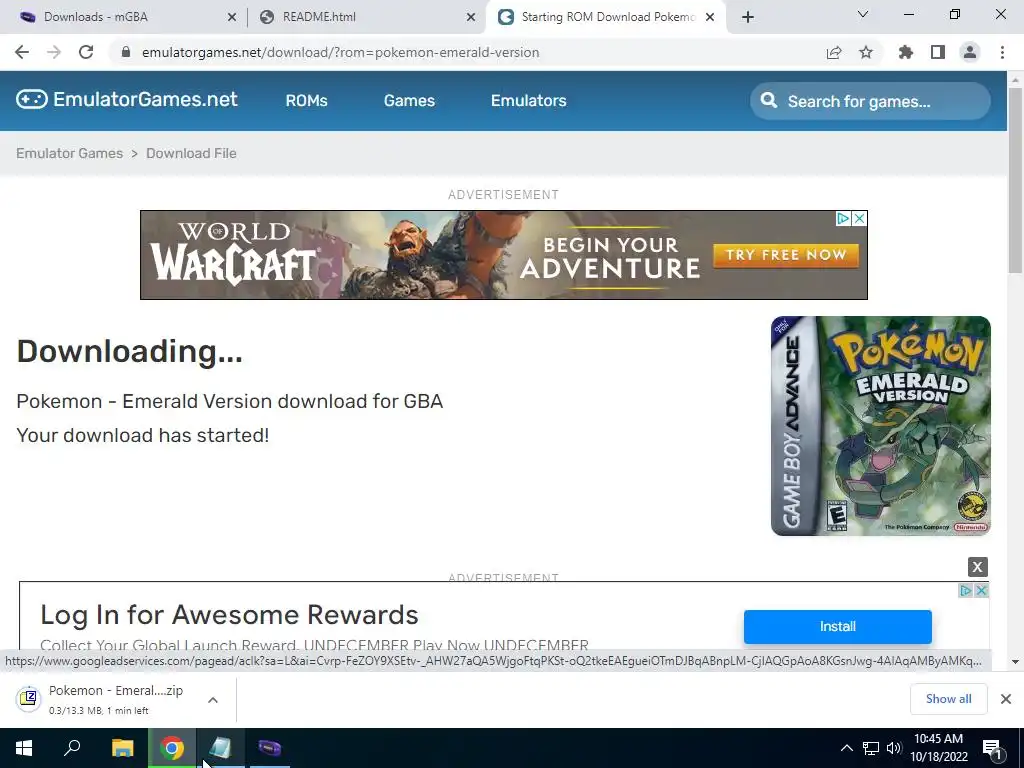The image size is (1024, 768).
Task: Share this page via share icon
Action: tap(833, 52)
